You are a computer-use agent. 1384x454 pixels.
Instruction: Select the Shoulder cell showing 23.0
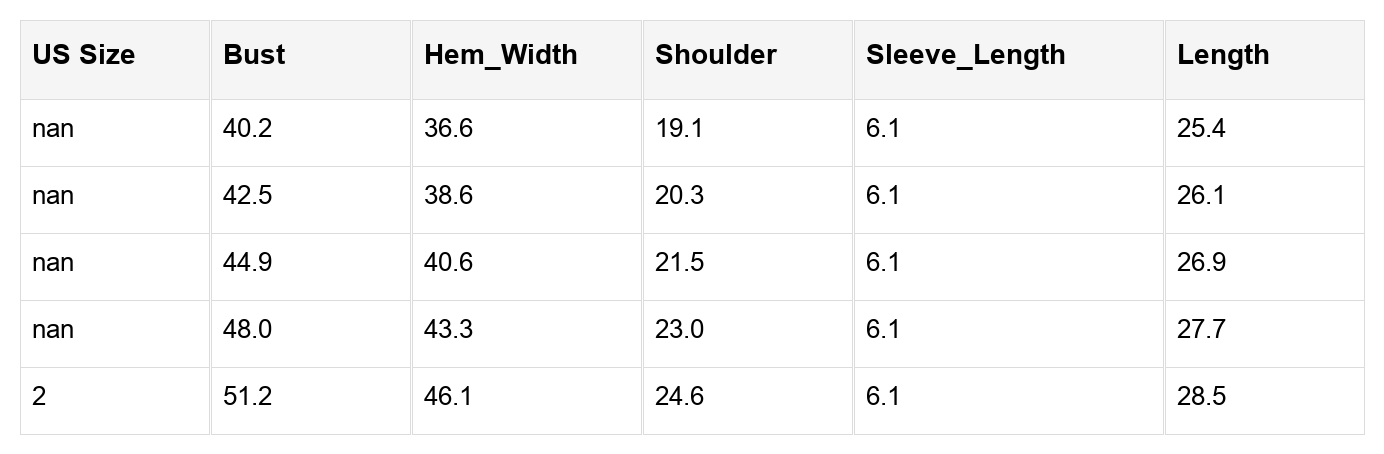(679, 330)
